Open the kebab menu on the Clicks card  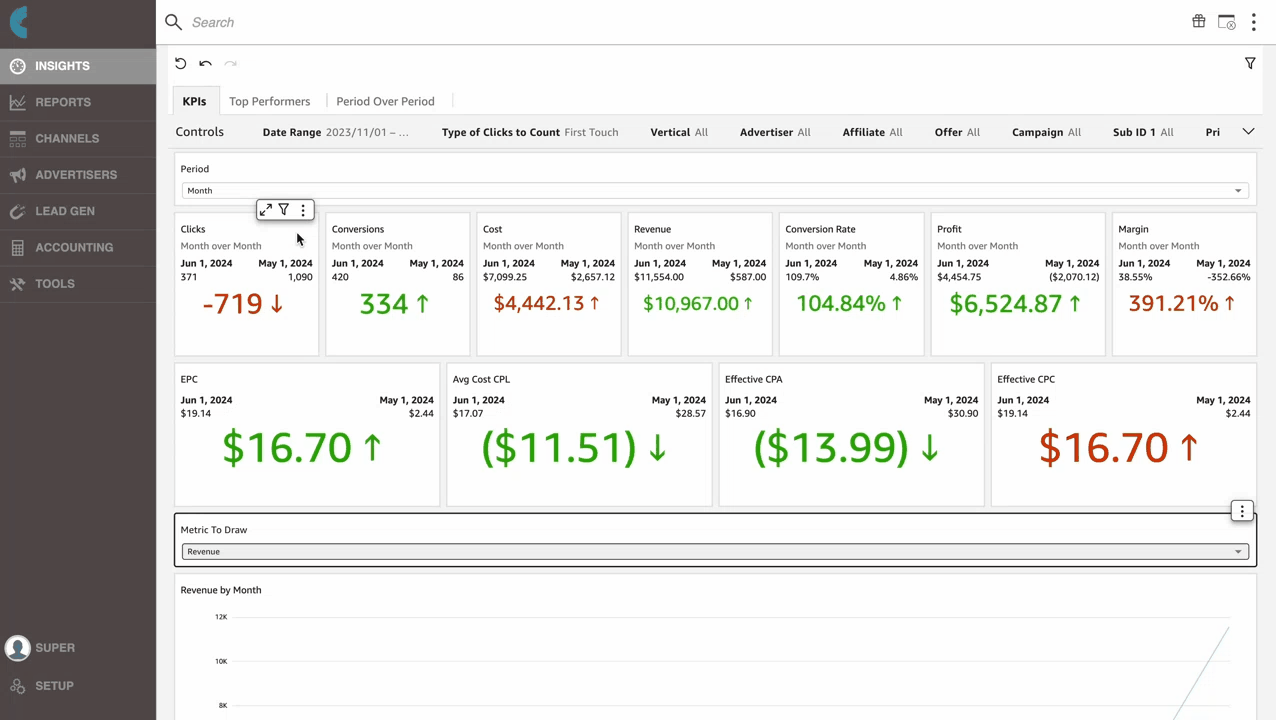(302, 209)
